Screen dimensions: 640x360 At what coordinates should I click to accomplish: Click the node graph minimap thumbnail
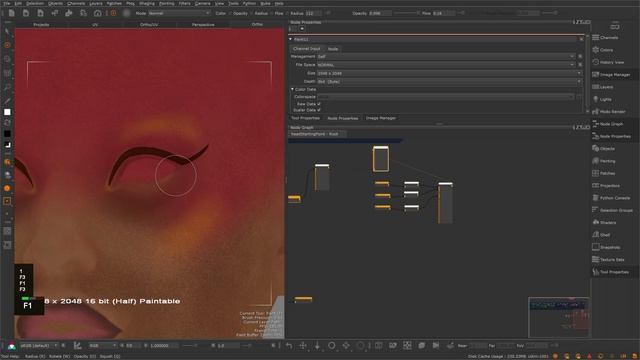[559, 317]
